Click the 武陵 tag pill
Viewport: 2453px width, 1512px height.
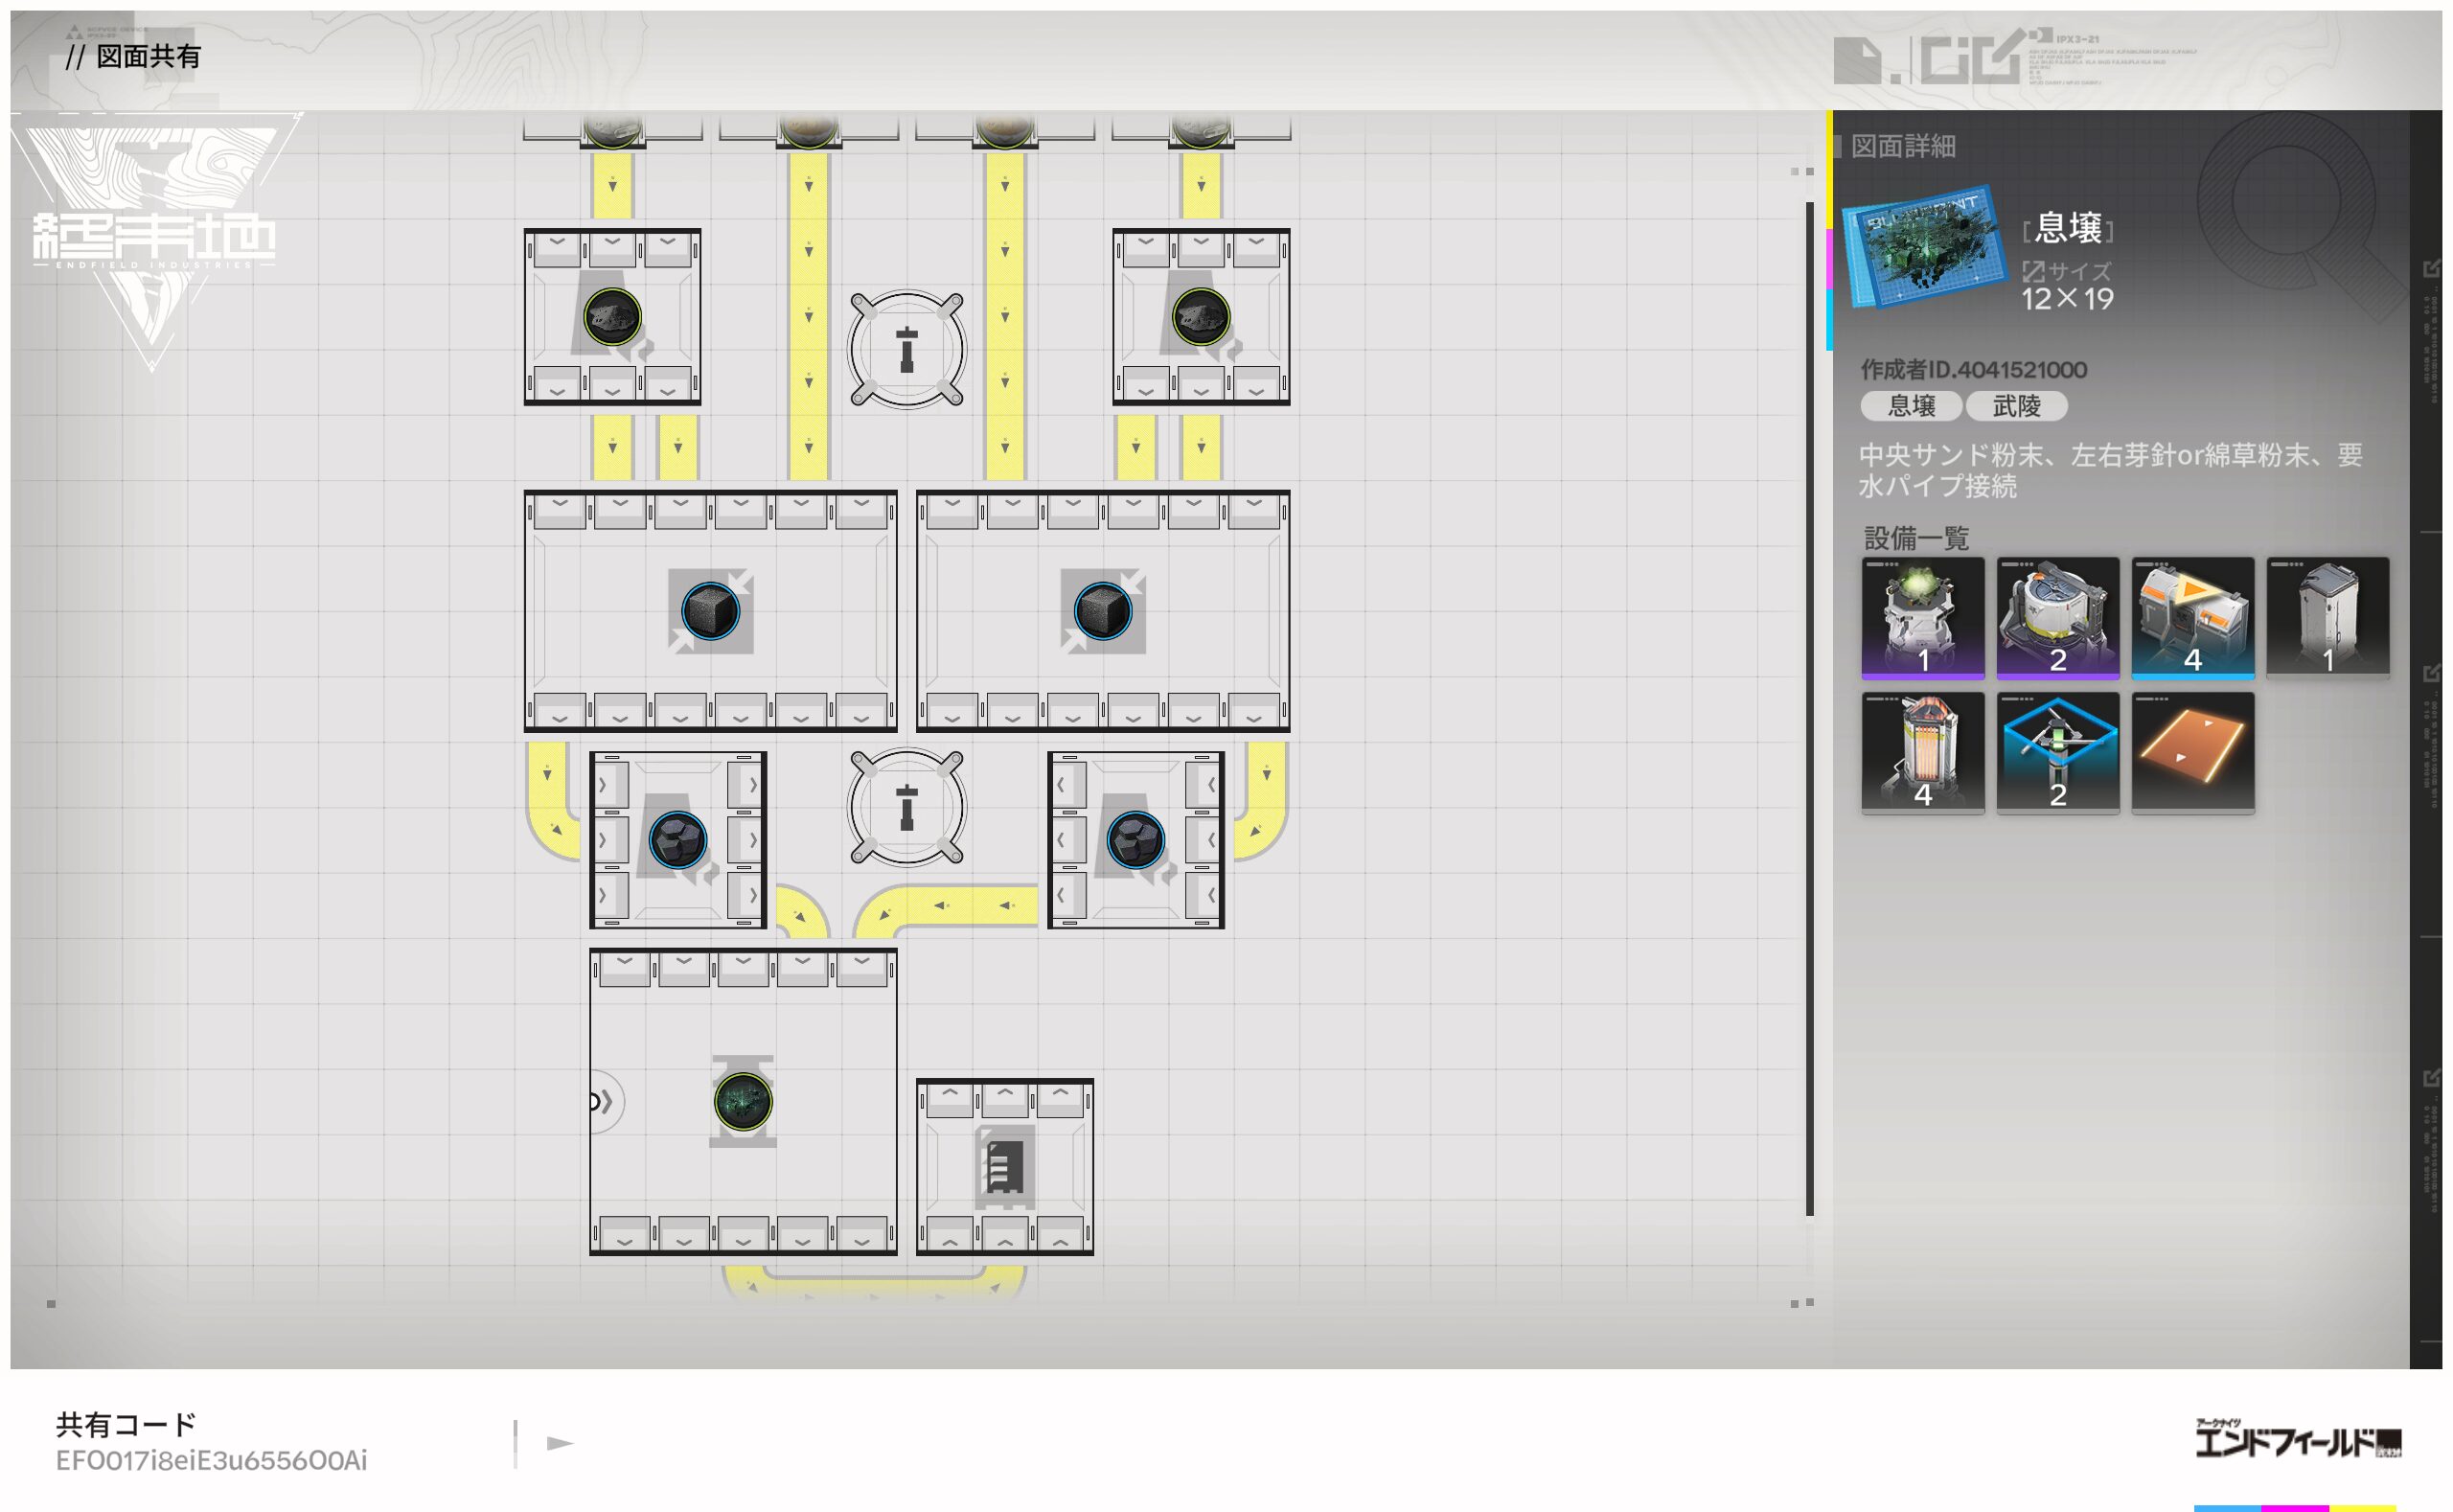click(2015, 406)
